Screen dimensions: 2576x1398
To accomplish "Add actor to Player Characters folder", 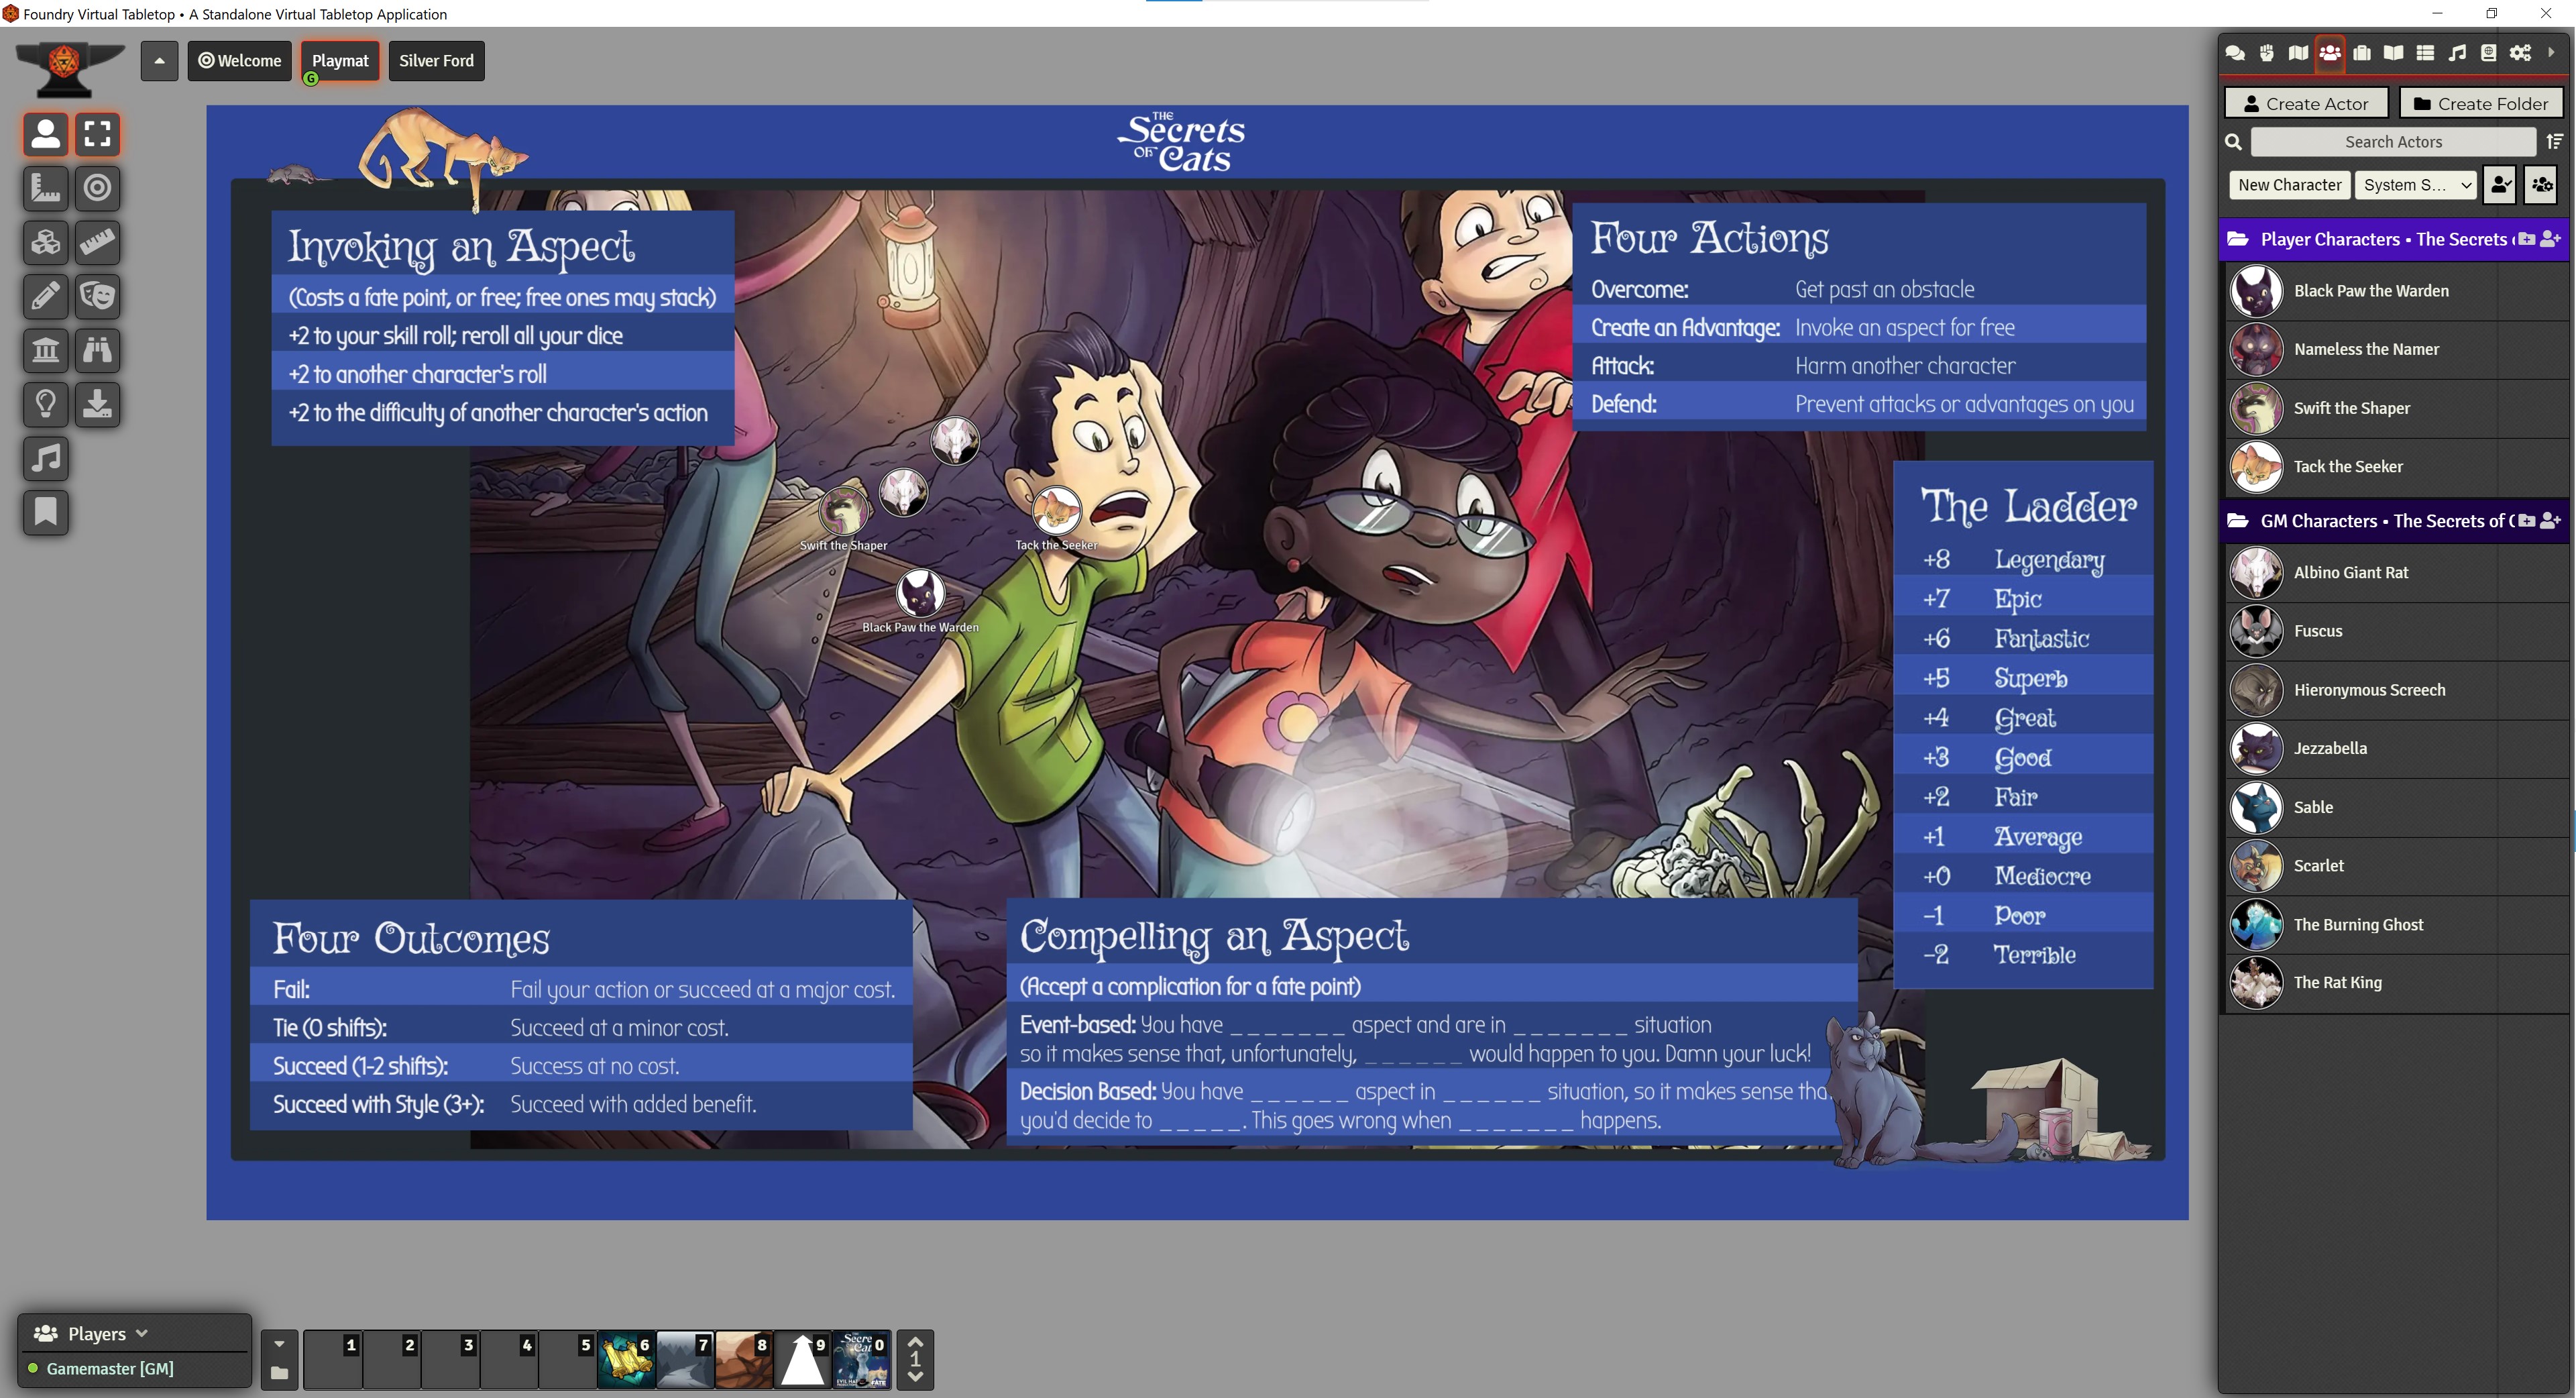I will click(2552, 239).
